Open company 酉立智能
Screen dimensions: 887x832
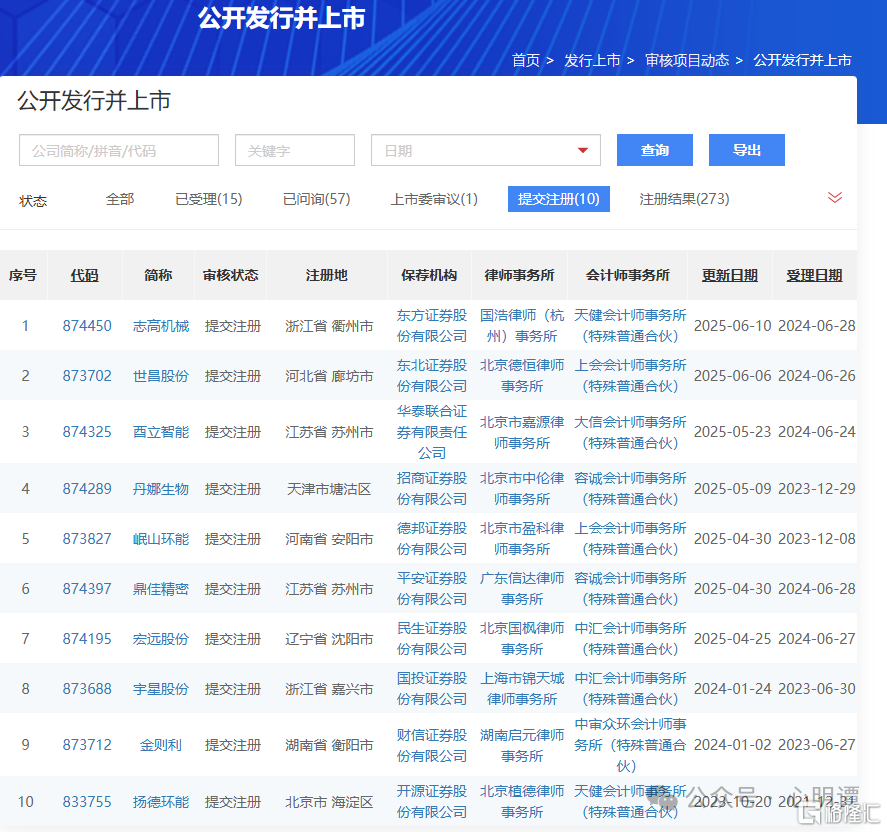tap(161, 432)
